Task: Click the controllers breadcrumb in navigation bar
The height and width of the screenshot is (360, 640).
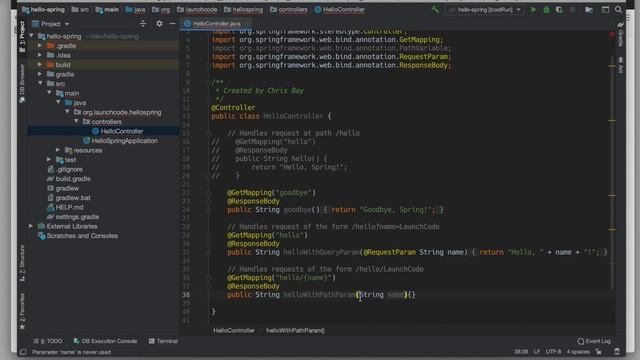Action: [x=289, y=9]
